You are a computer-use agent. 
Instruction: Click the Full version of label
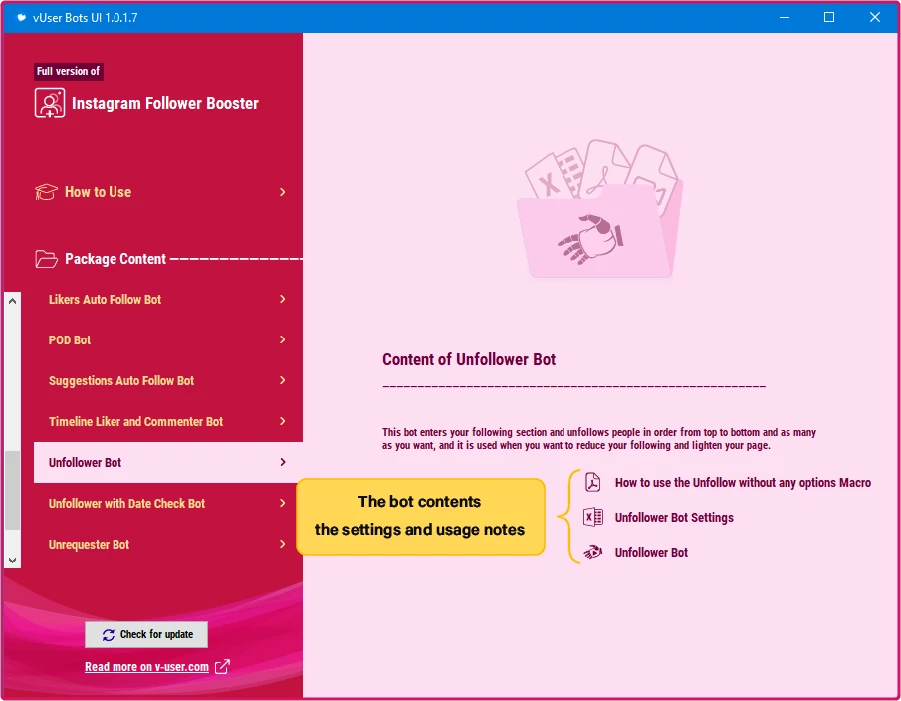68,71
